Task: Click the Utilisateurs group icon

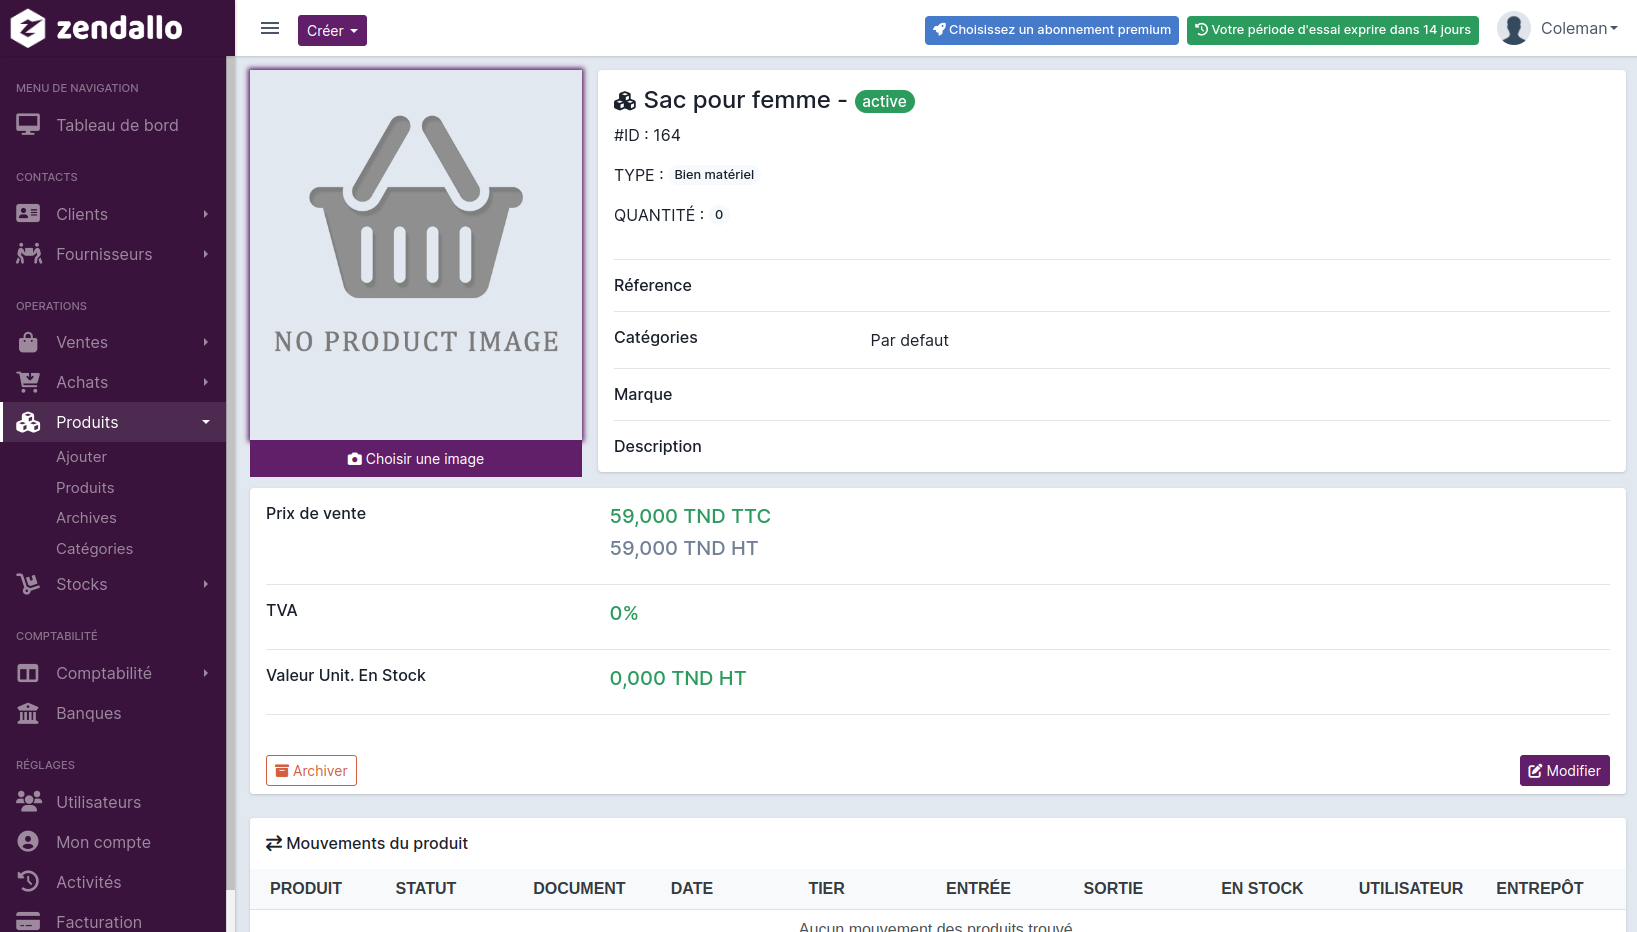Action: [x=29, y=802]
